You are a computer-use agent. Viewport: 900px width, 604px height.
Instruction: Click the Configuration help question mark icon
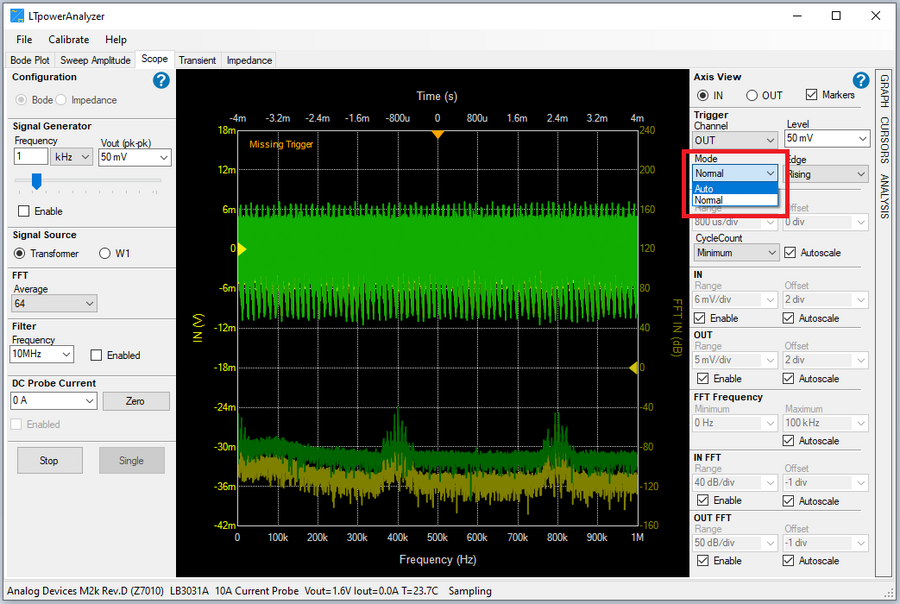coord(161,80)
